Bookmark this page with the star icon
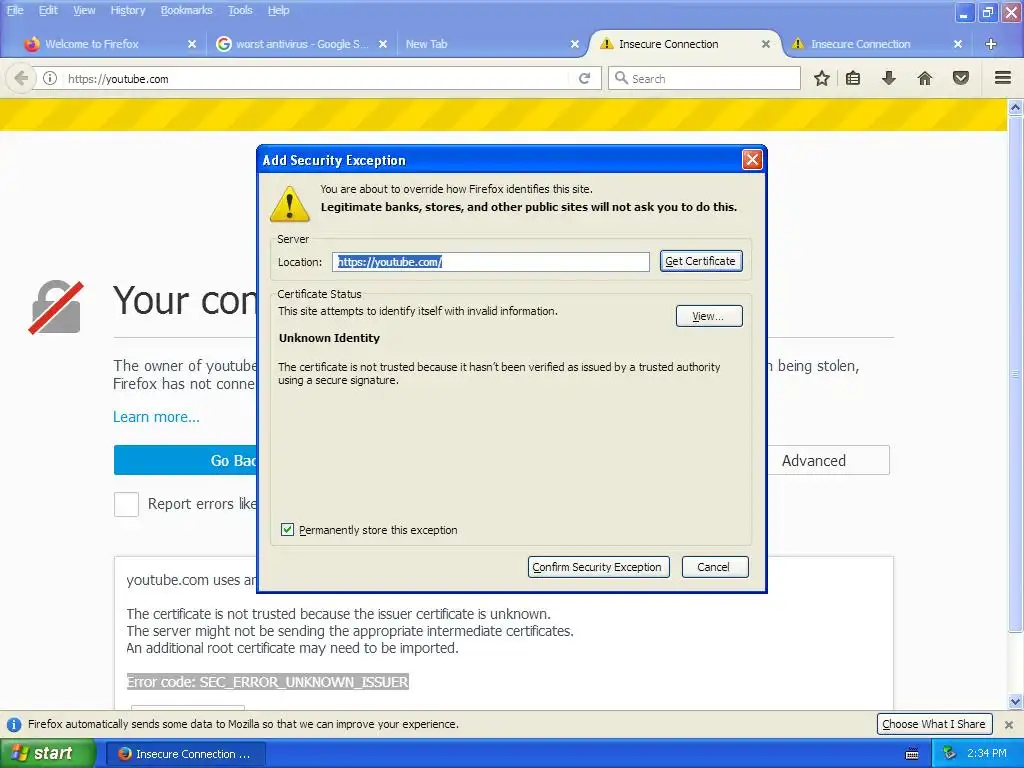1024x768 pixels. point(822,78)
